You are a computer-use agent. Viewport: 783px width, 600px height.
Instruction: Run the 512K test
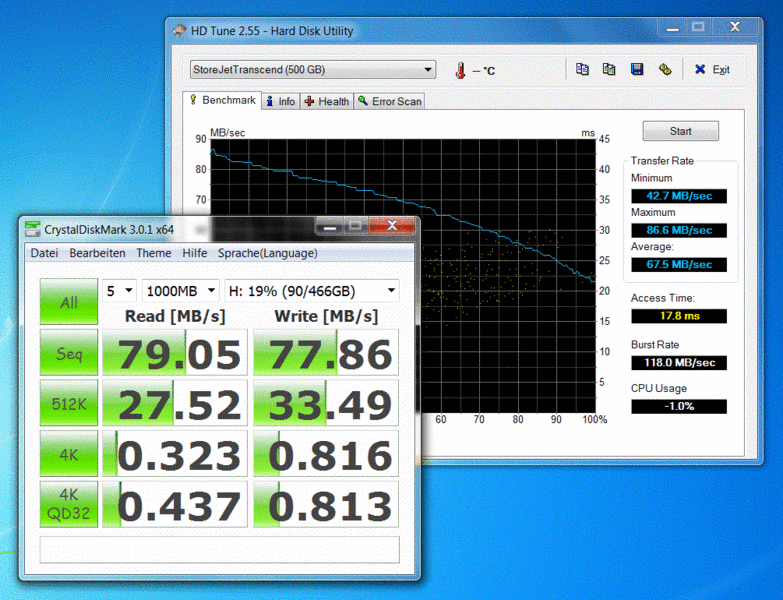pyautogui.click(x=69, y=403)
